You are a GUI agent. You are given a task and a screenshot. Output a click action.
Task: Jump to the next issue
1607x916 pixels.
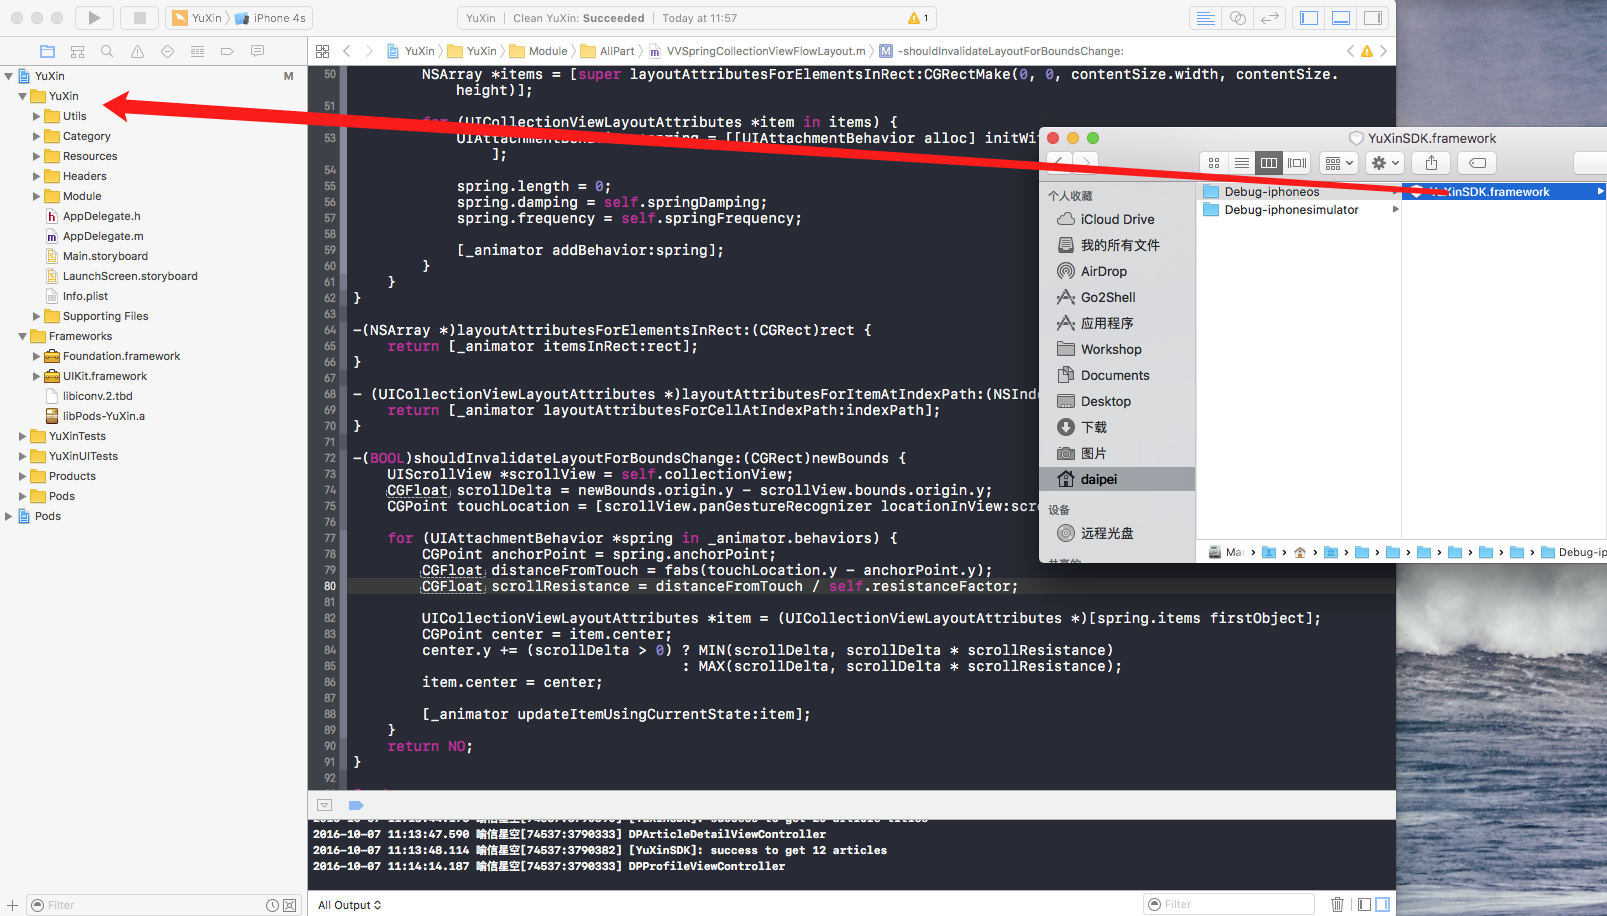(1384, 51)
